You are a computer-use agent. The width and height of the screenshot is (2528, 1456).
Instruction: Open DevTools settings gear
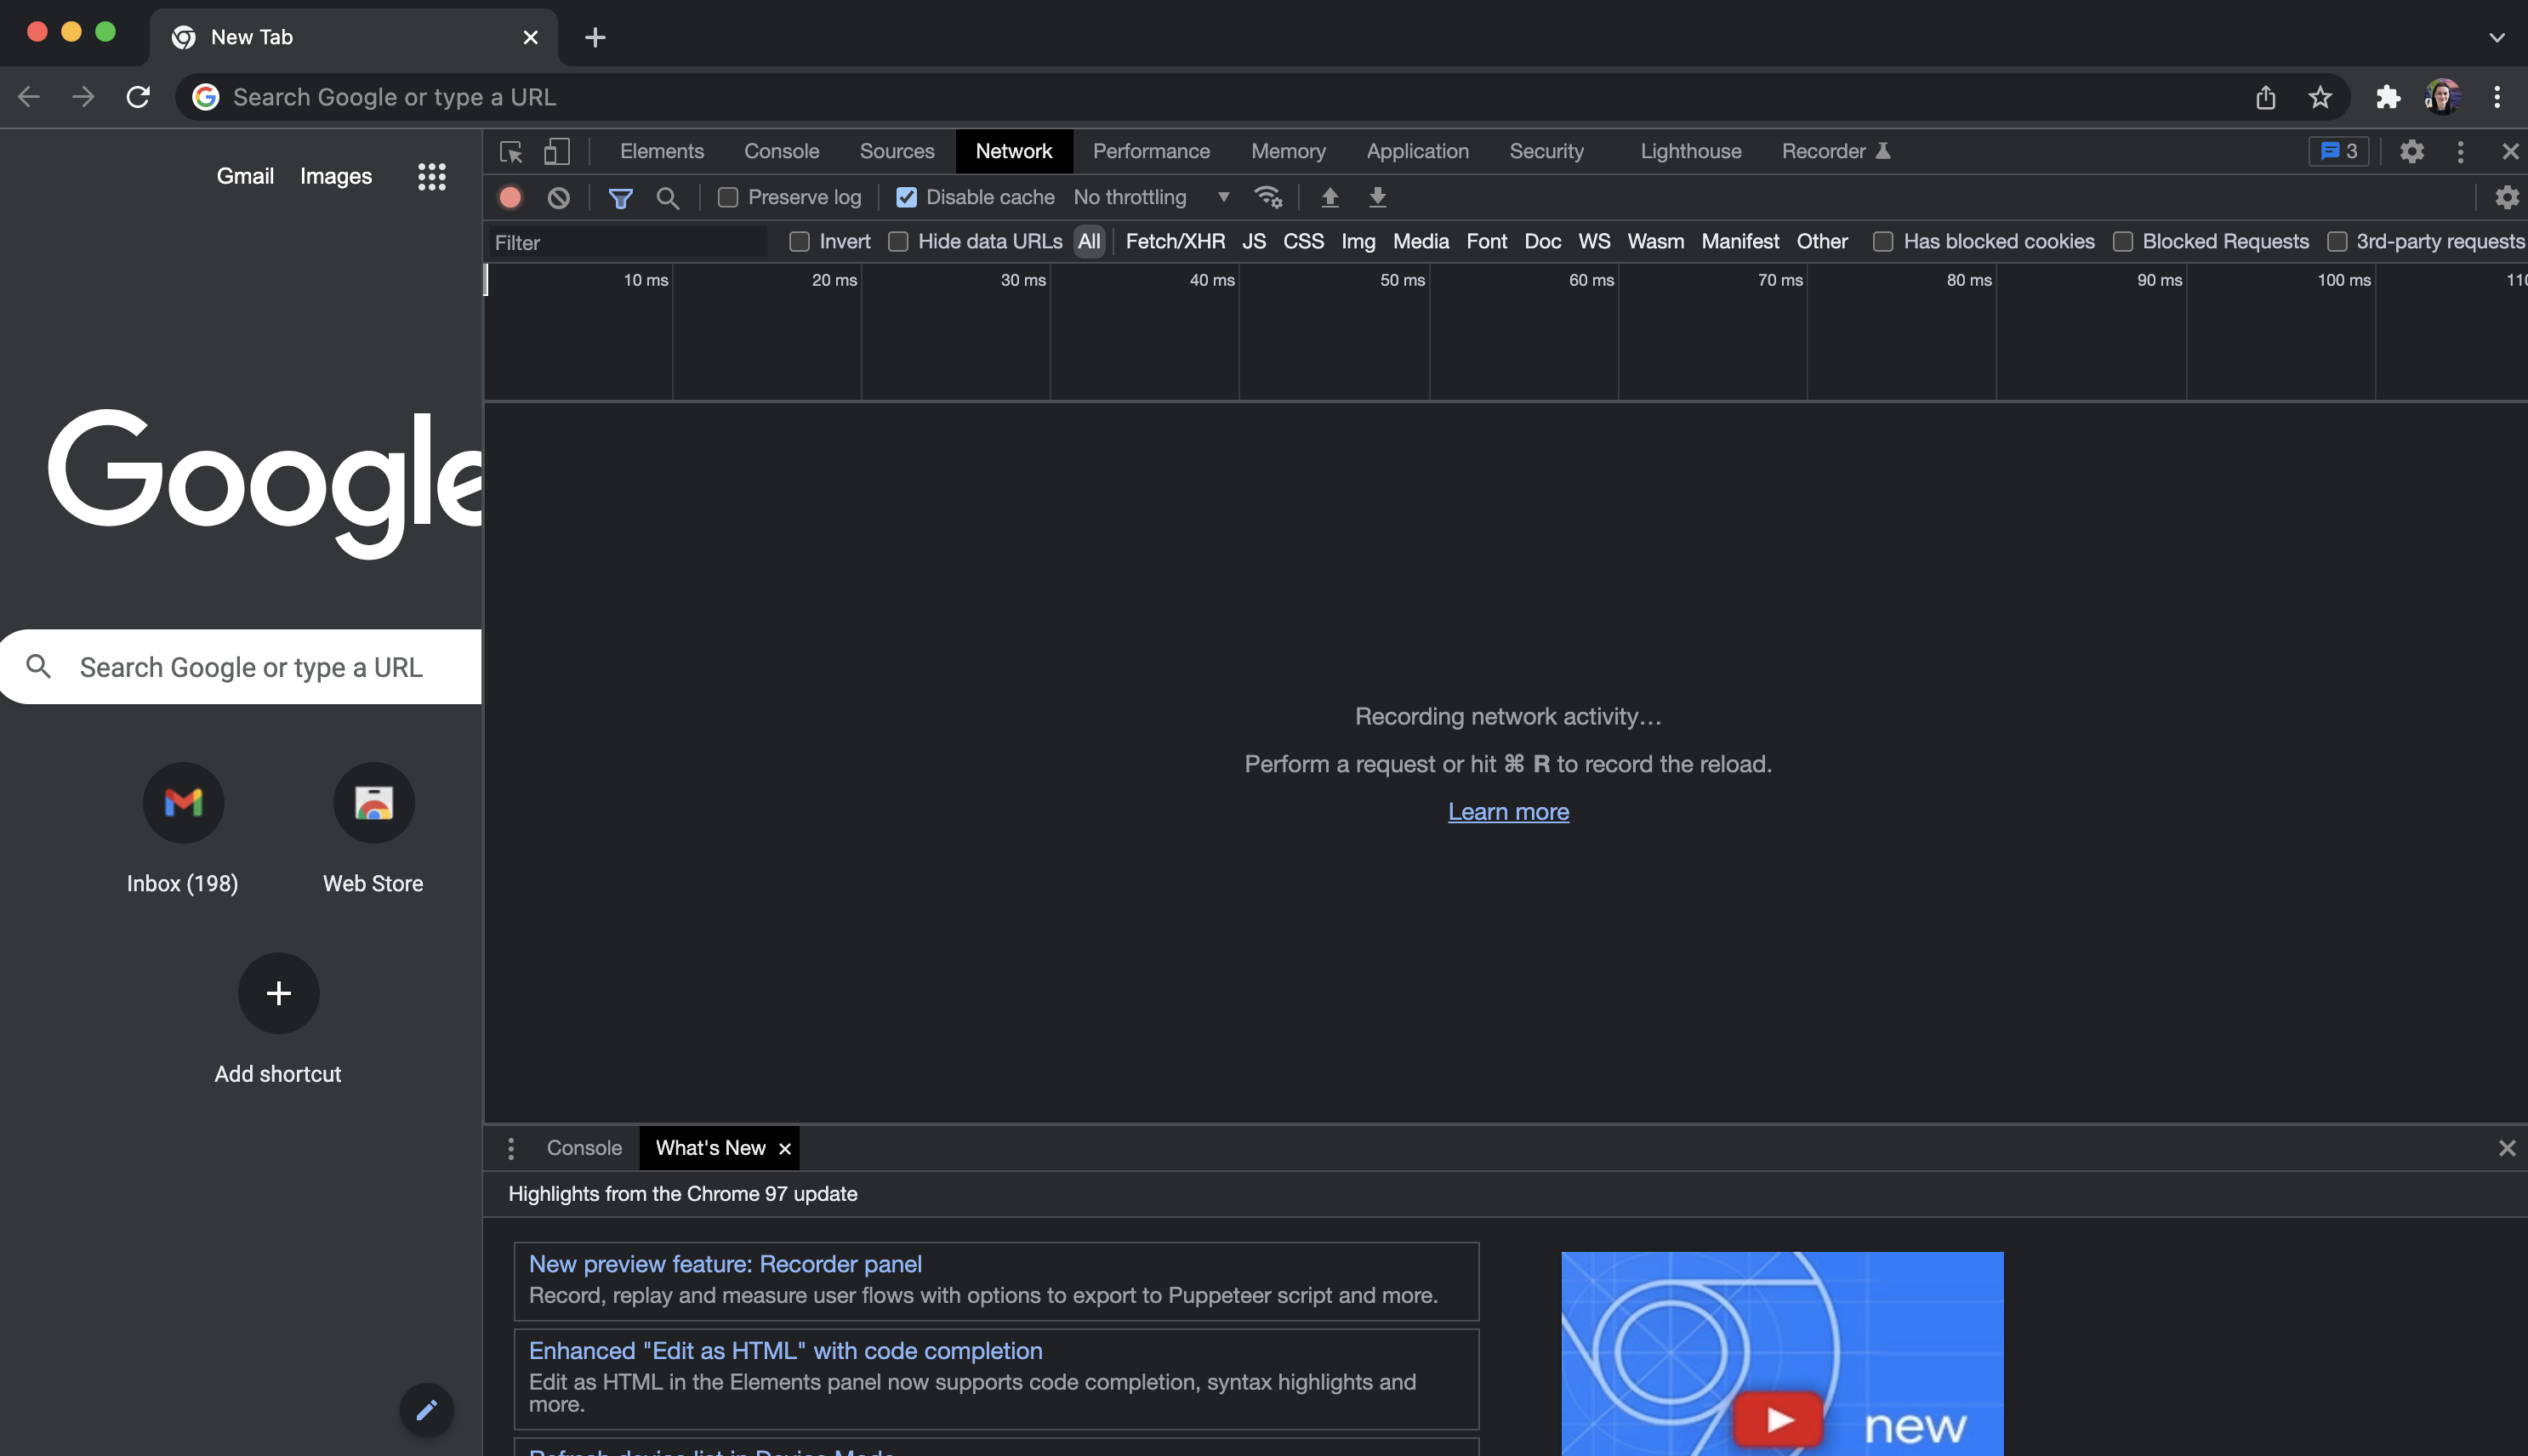click(x=2412, y=151)
